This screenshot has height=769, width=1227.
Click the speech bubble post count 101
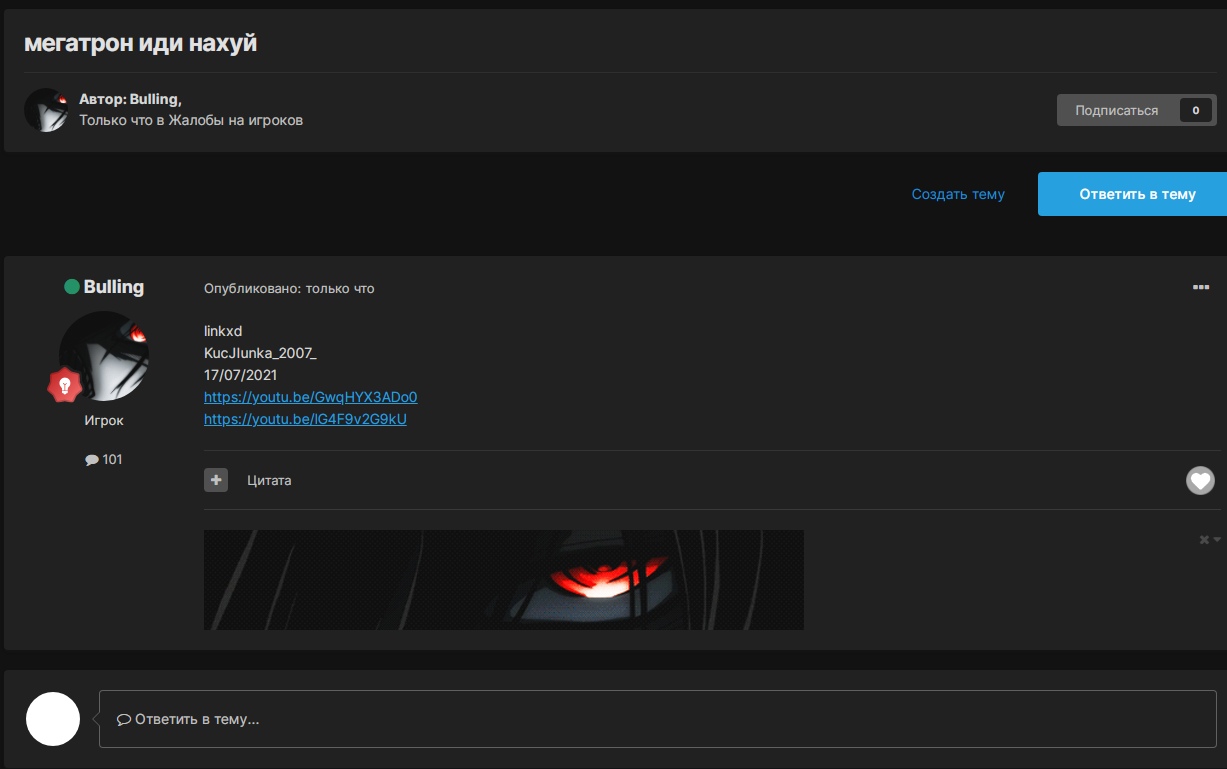pos(104,460)
